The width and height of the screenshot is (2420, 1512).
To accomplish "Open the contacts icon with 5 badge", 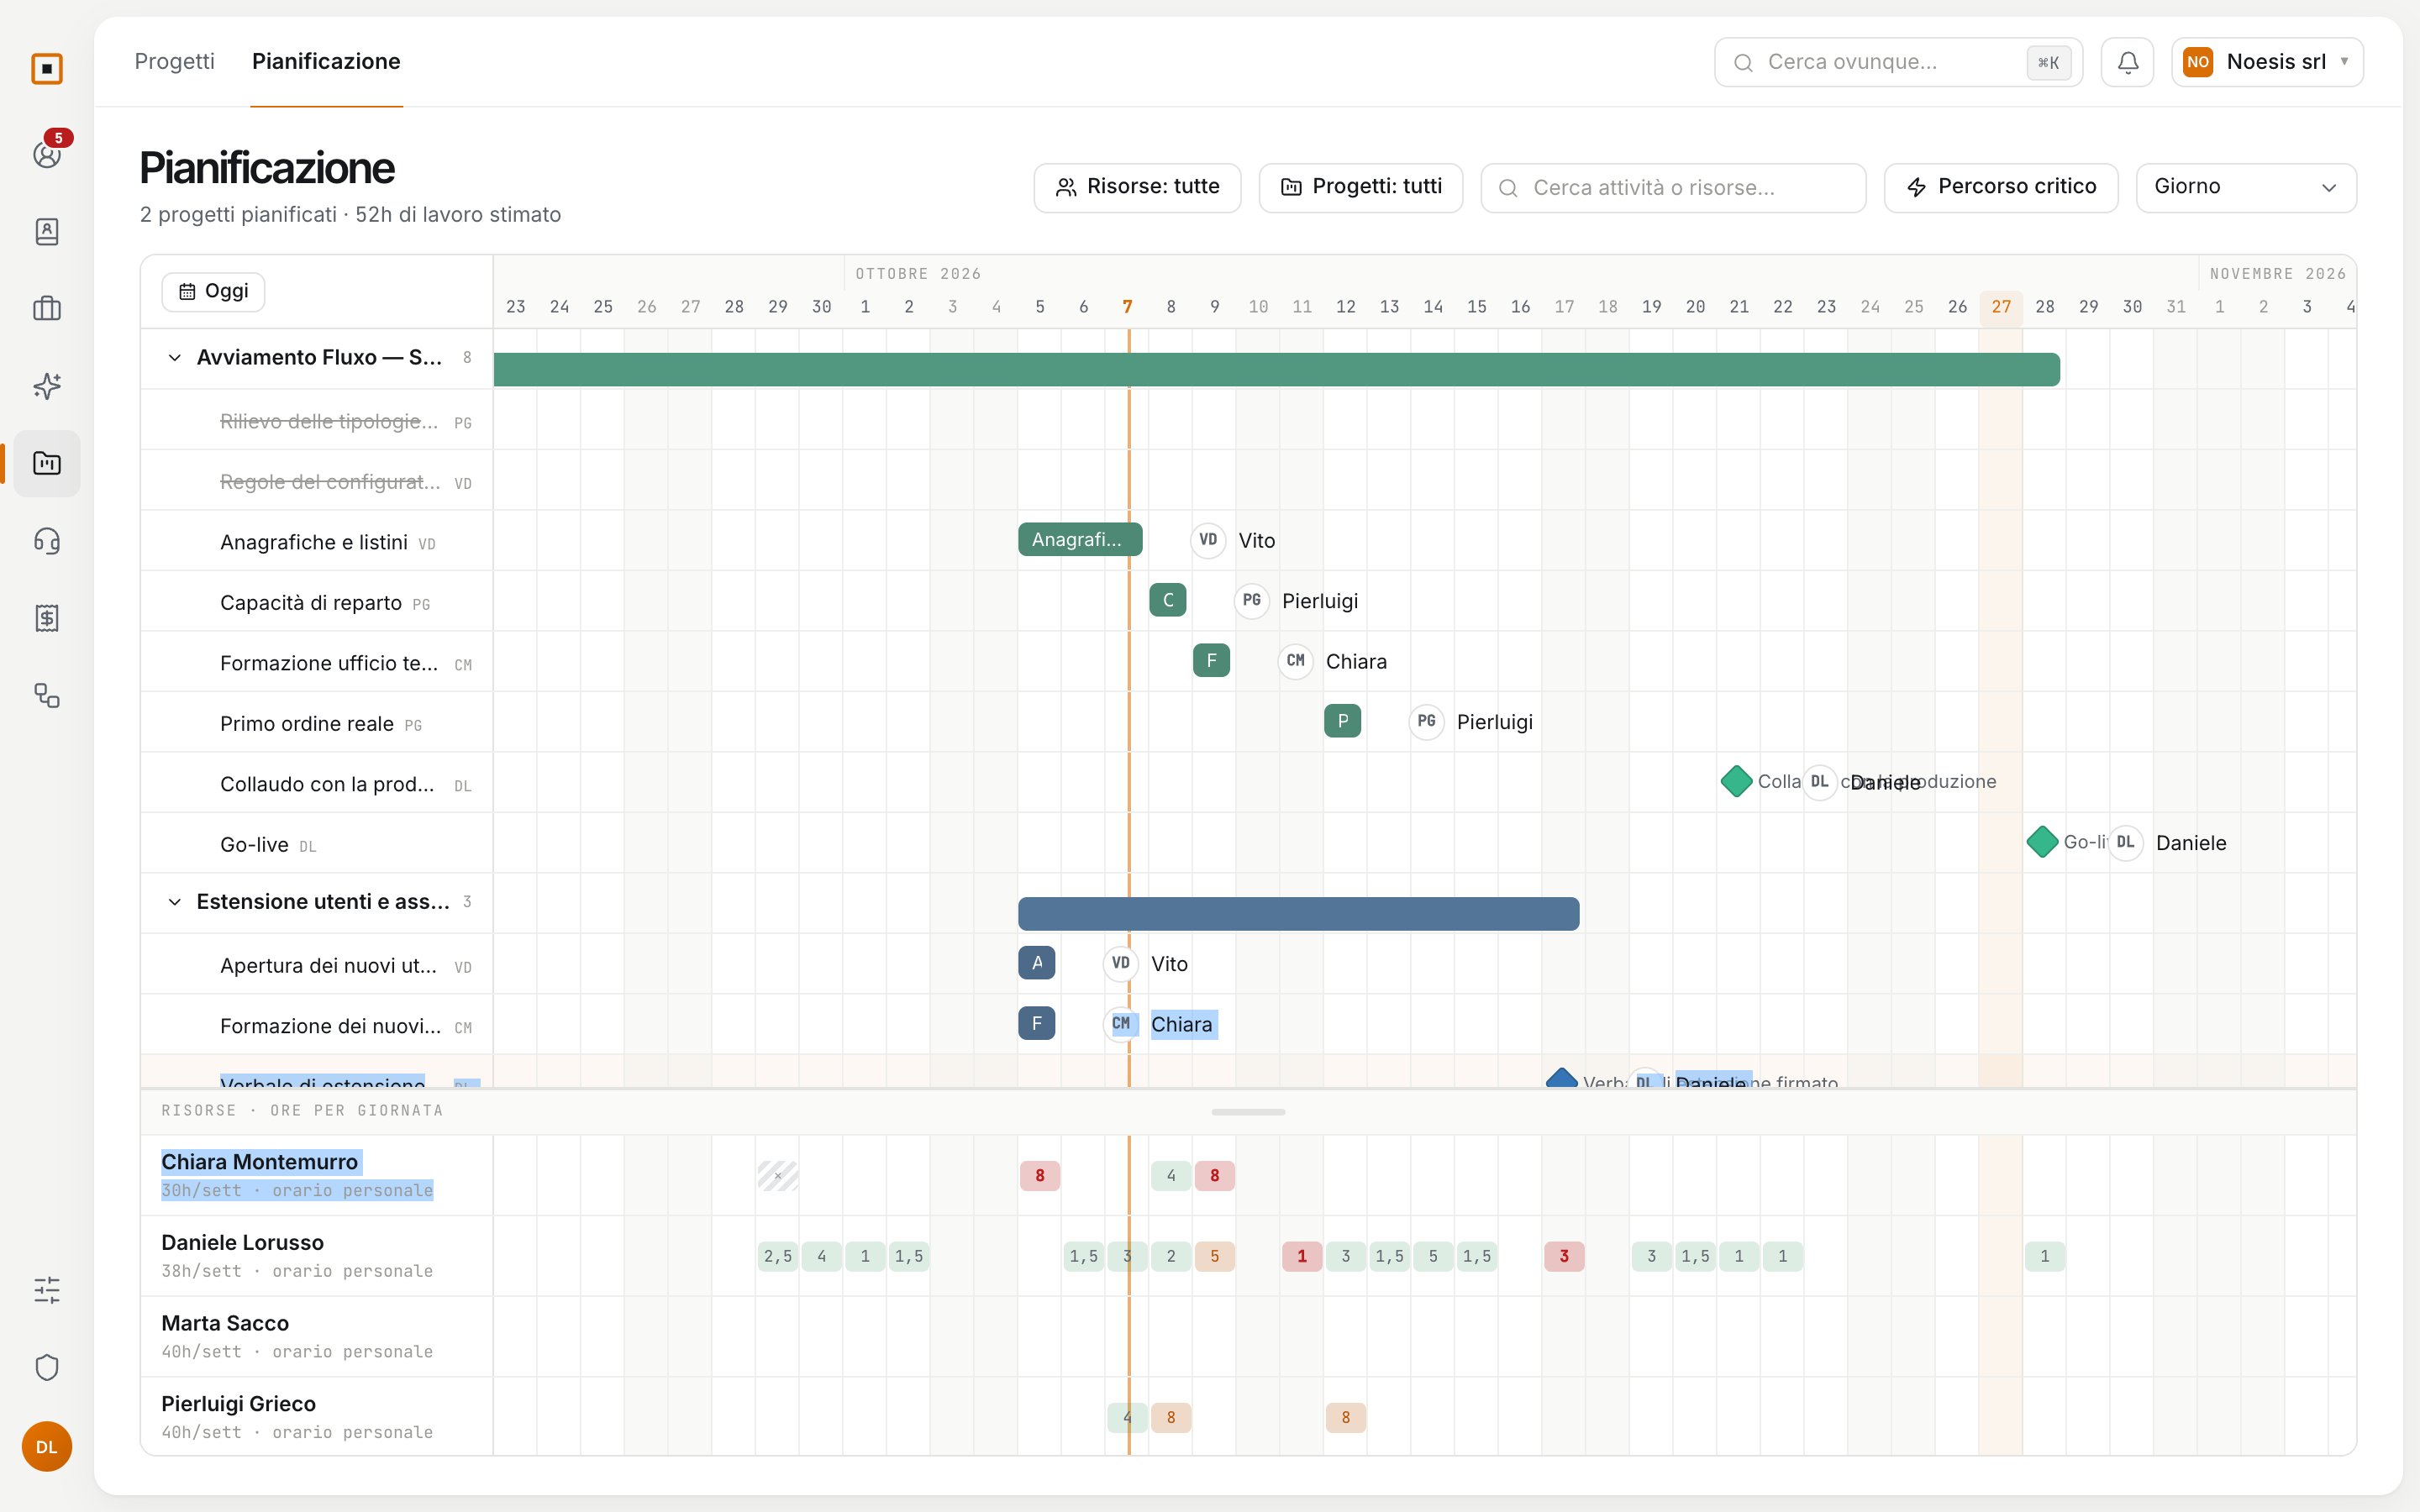I will pyautogui.click(x=47, y=154).
